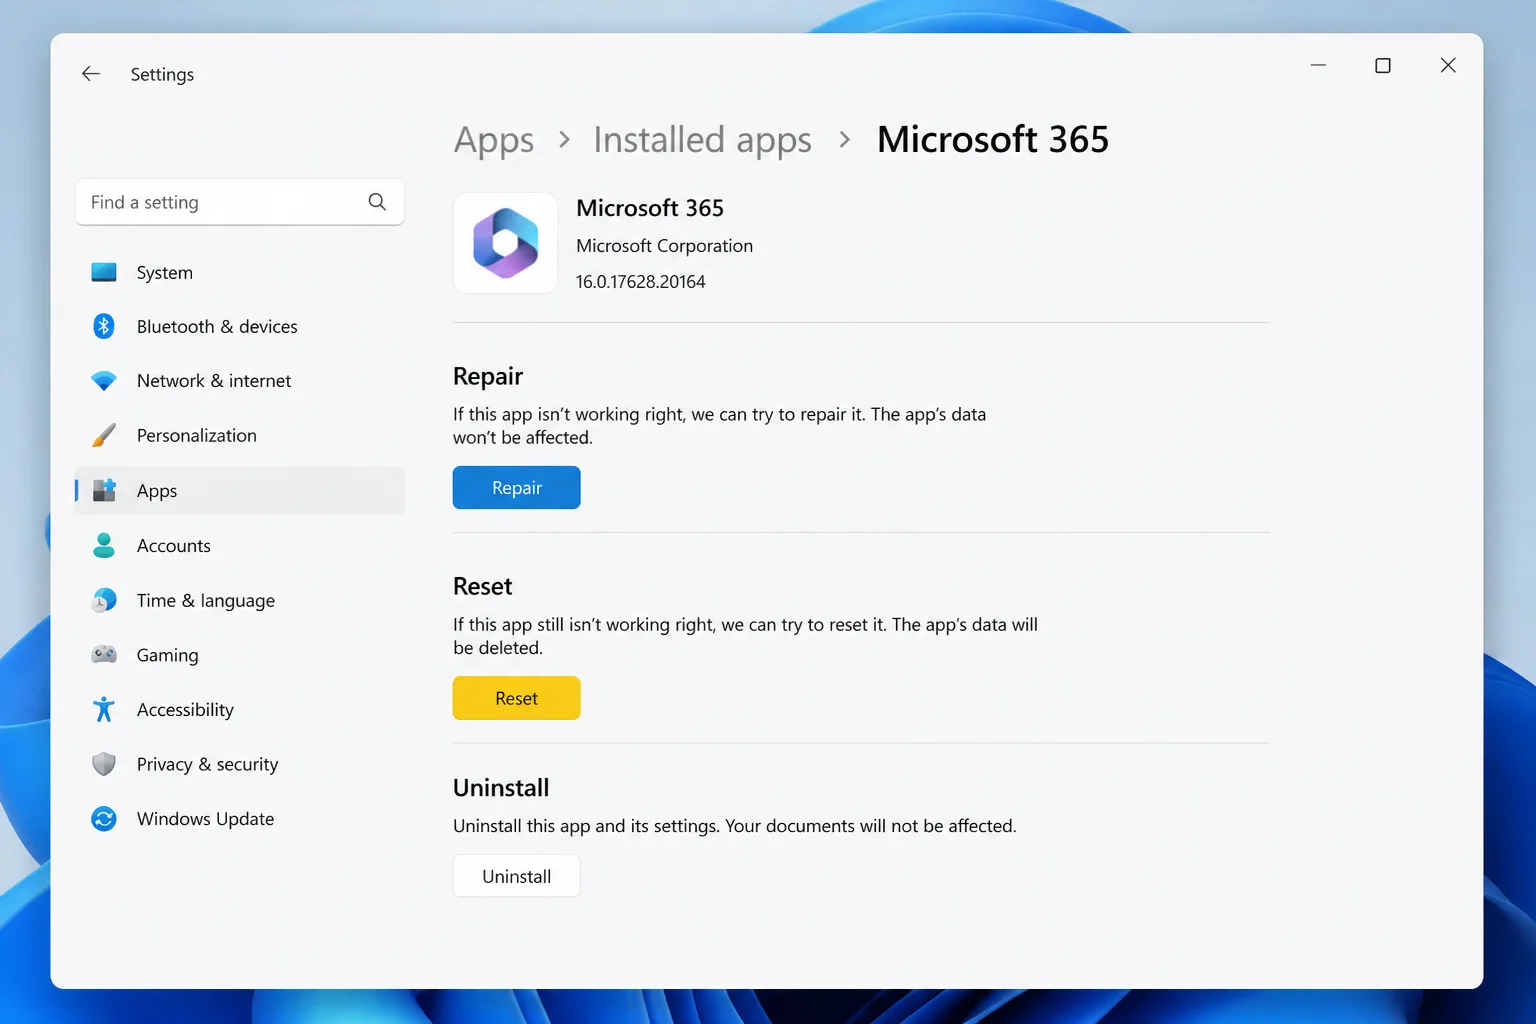Focus the Find a setting search box

[239, 202]
